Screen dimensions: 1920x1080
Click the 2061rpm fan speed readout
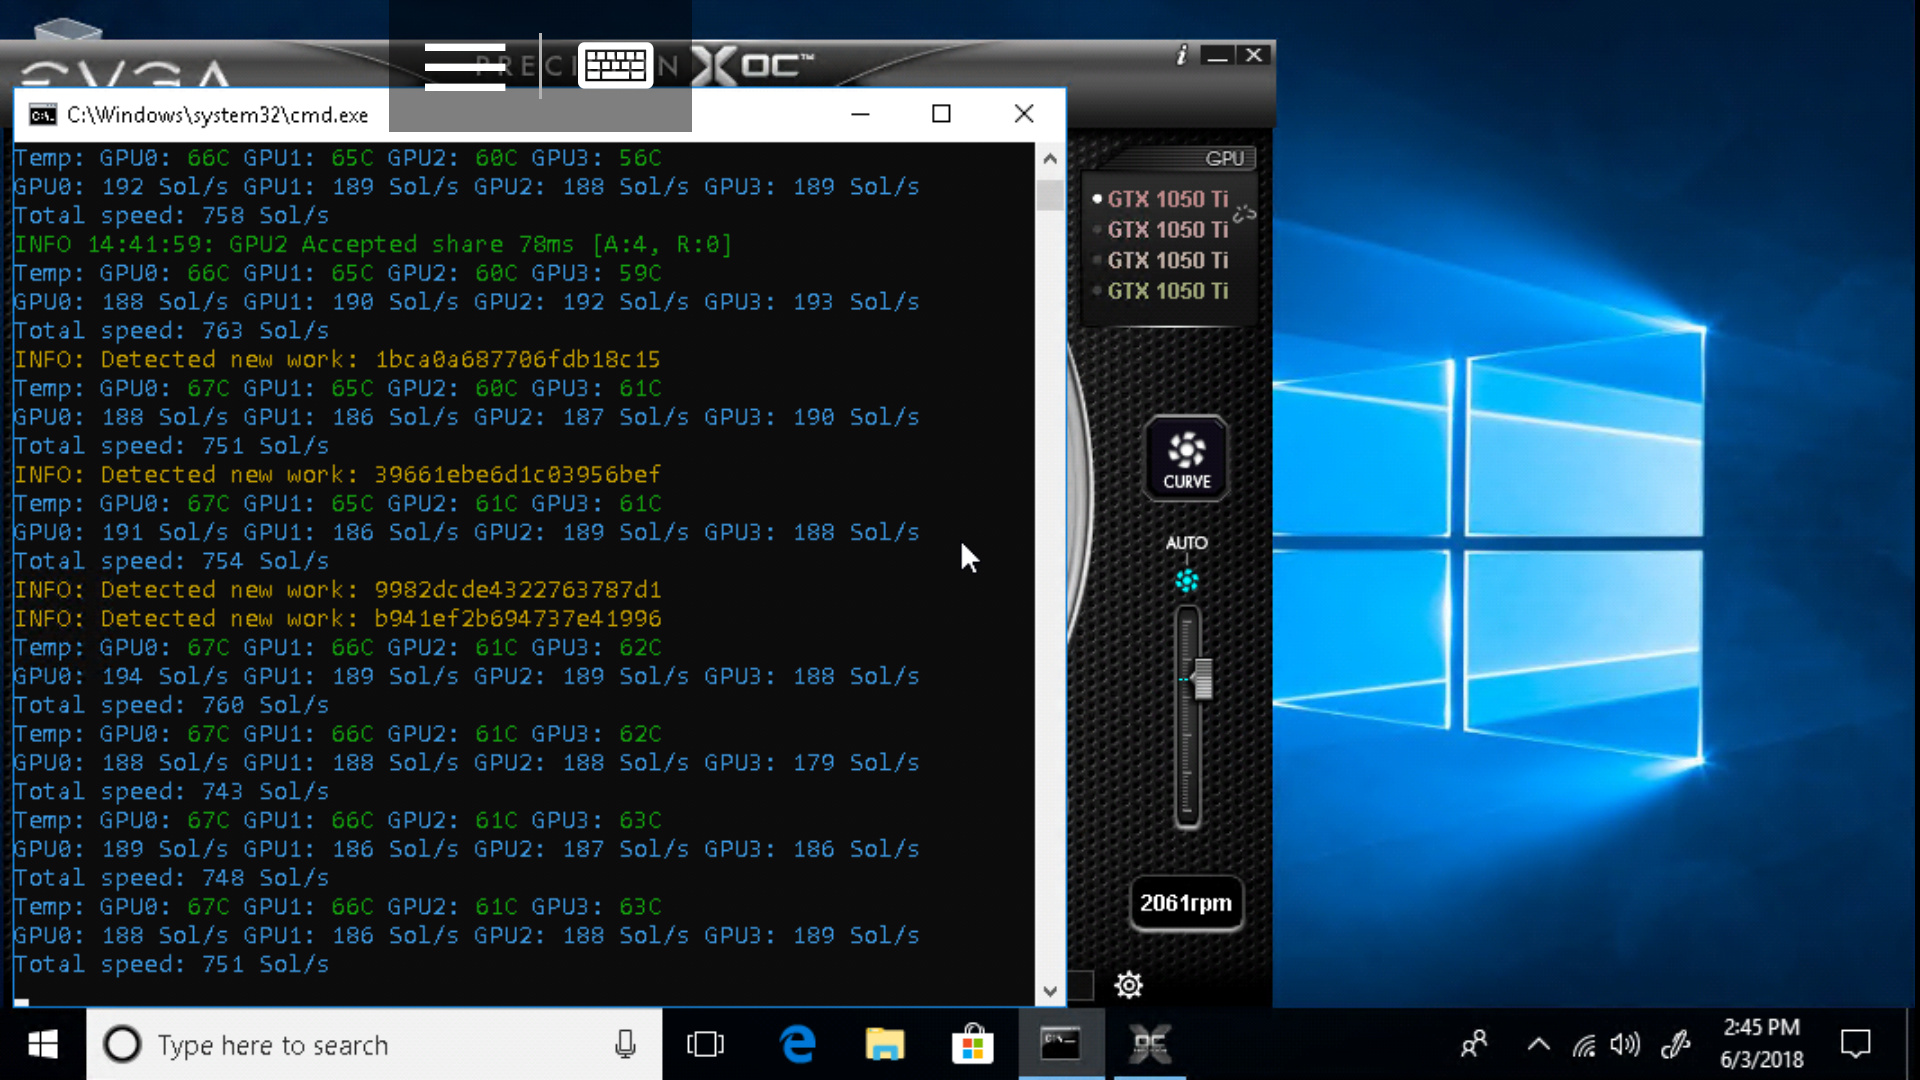point(1186,904)
